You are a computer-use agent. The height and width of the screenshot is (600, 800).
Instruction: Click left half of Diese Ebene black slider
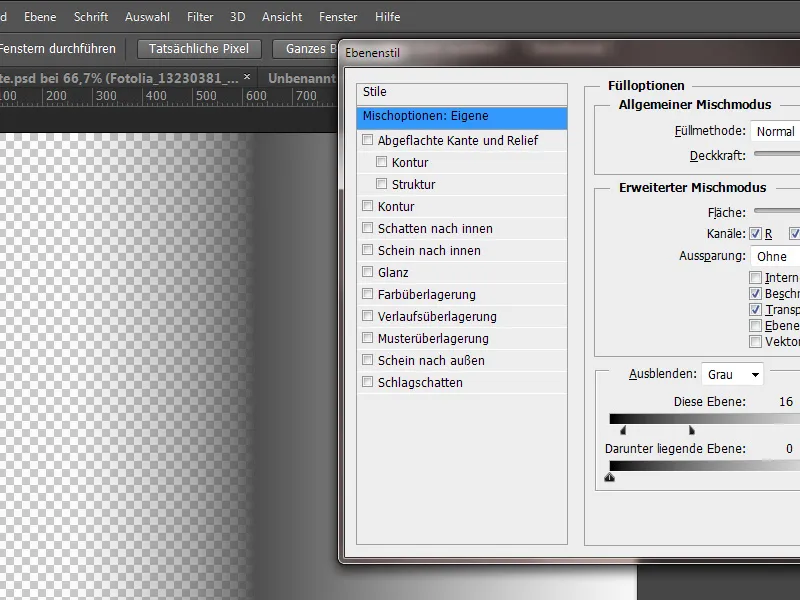pos(623,431)
